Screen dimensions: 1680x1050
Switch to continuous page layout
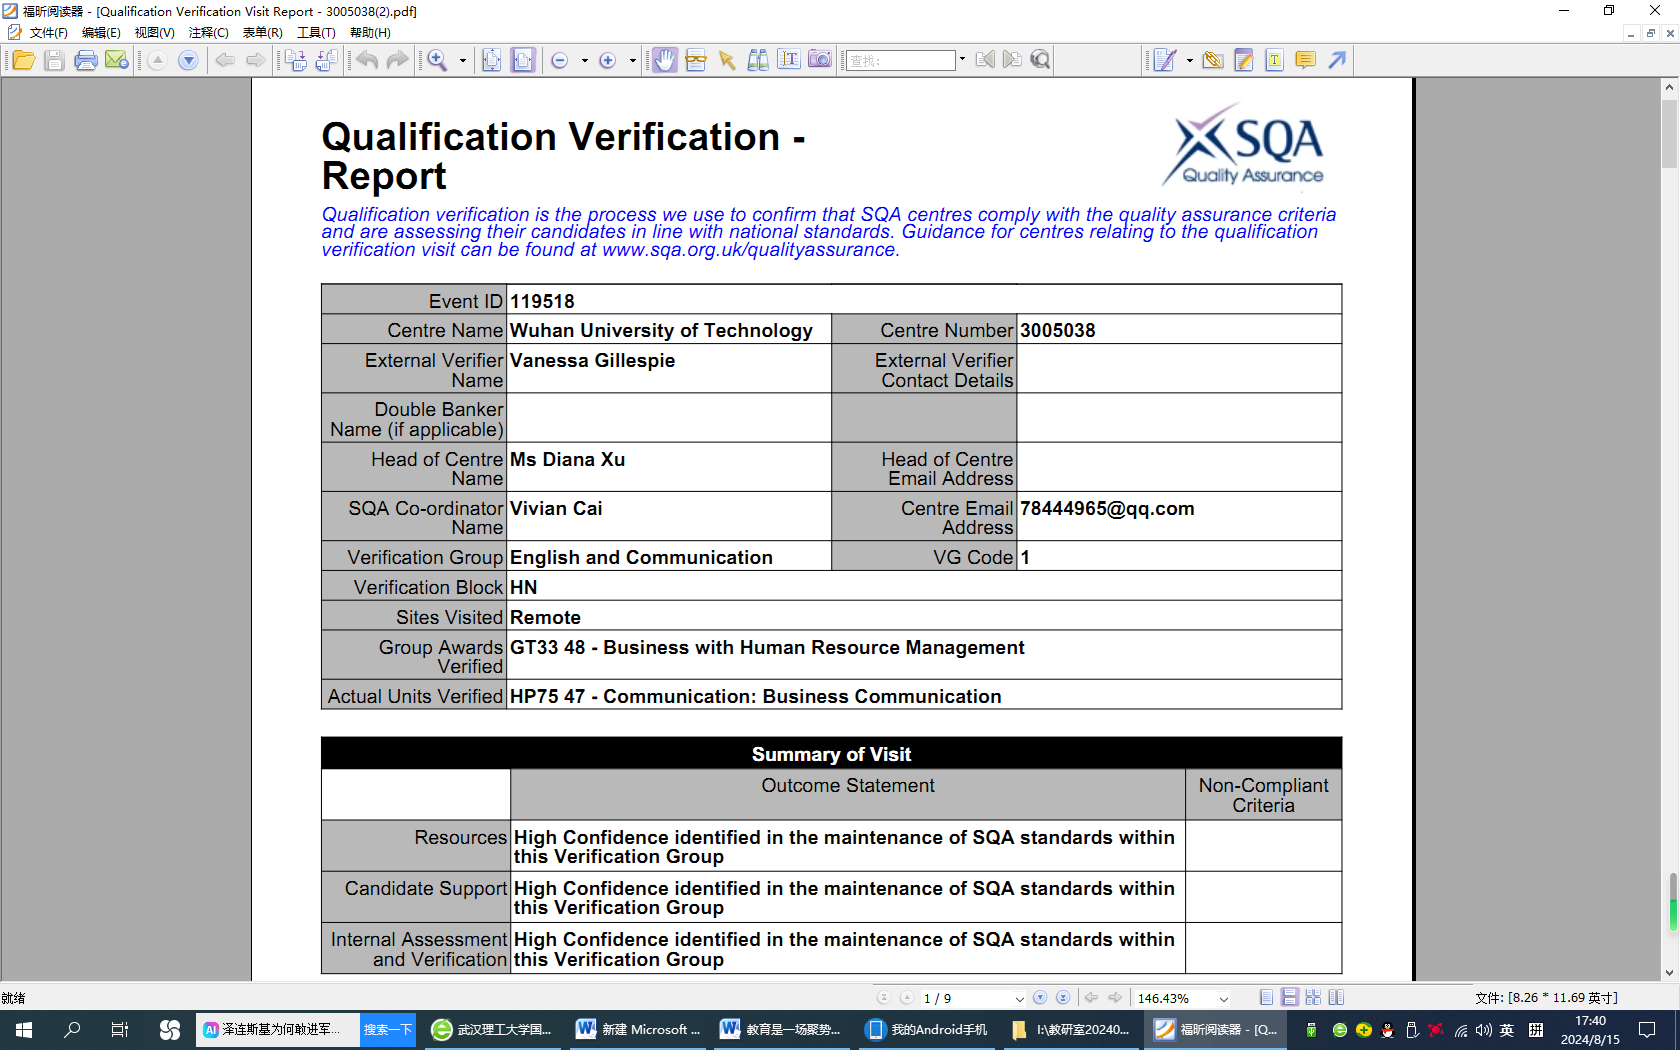pyautogui.click(x=1290, y=998)
